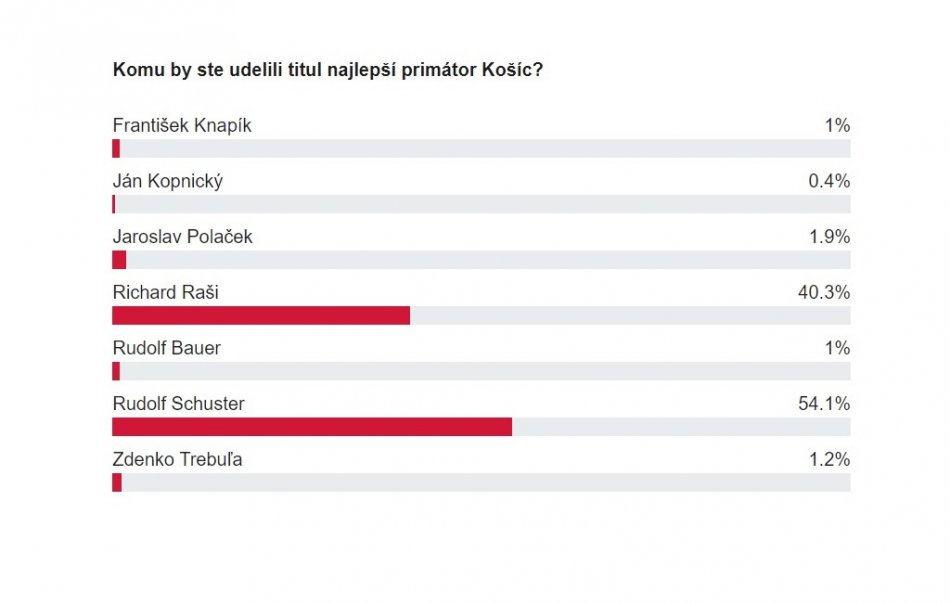Click Richard Raši's red progress bar
Image resolution: width=950 pixels, height=604 pixels.
[x=260, y=316]
